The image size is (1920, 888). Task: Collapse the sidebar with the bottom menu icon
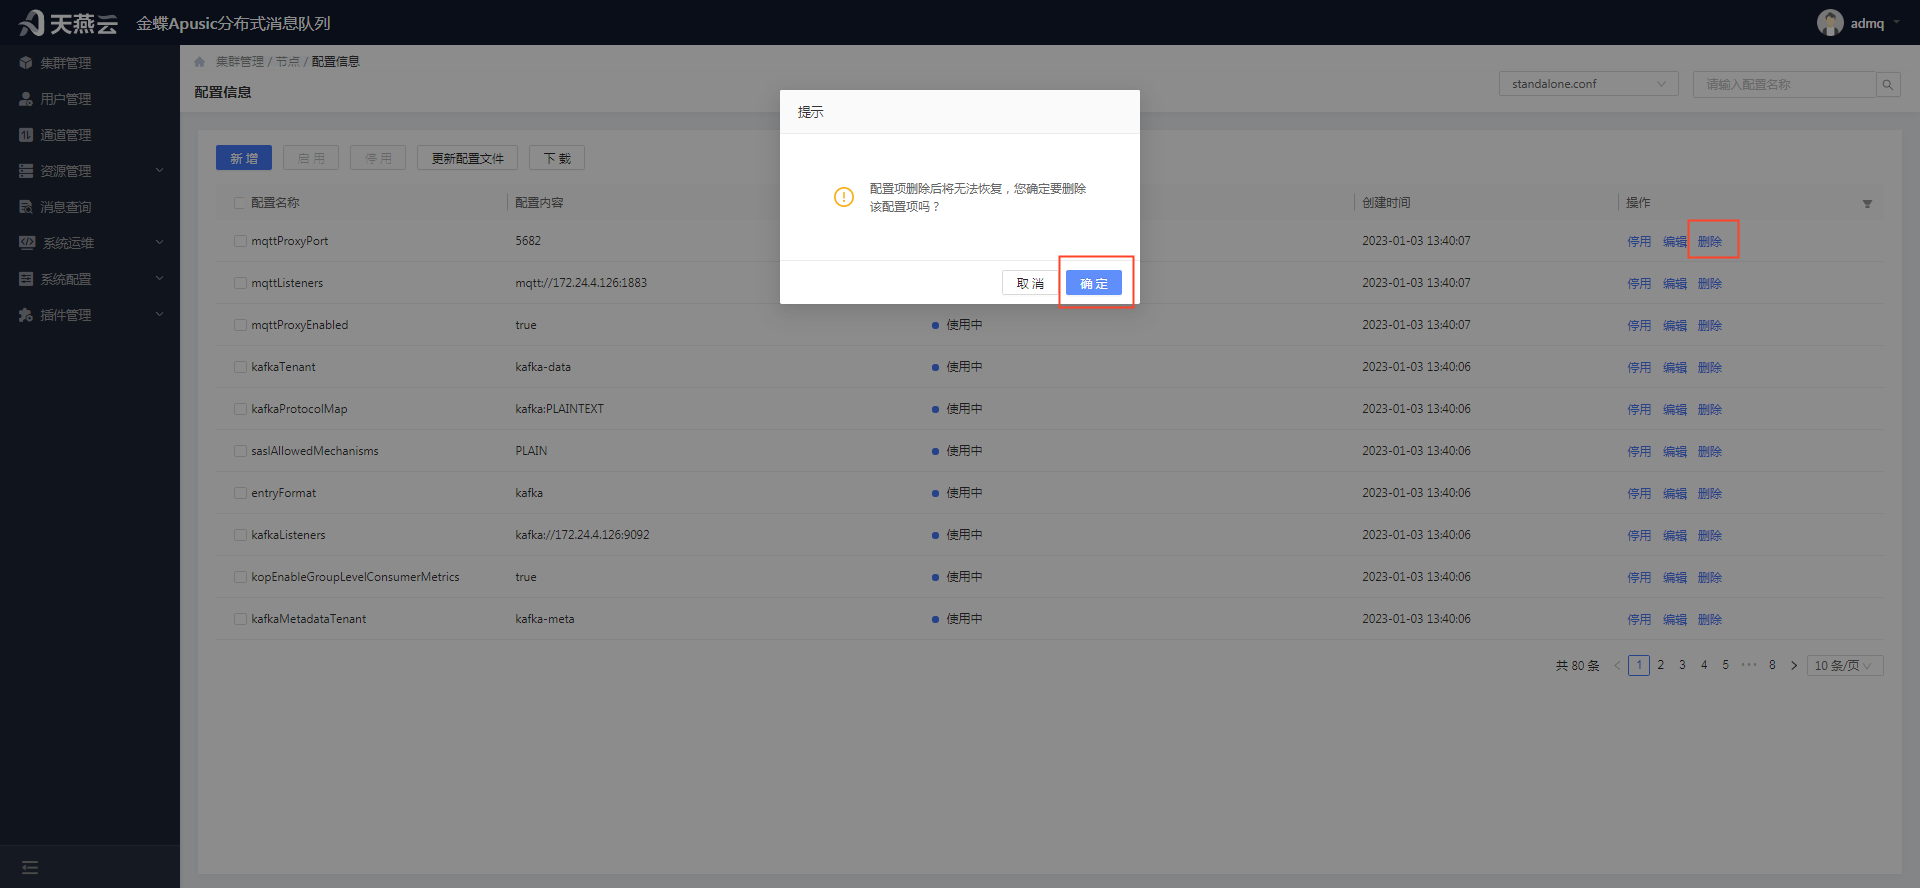click(30, 867)
